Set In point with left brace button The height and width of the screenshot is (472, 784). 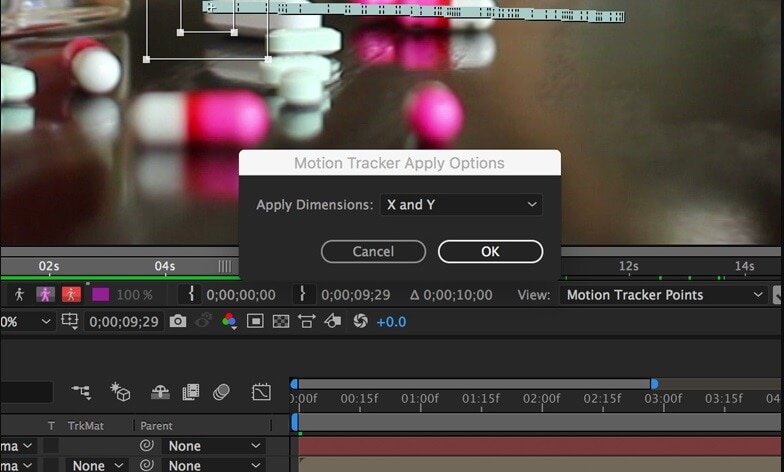click(191, 294)
